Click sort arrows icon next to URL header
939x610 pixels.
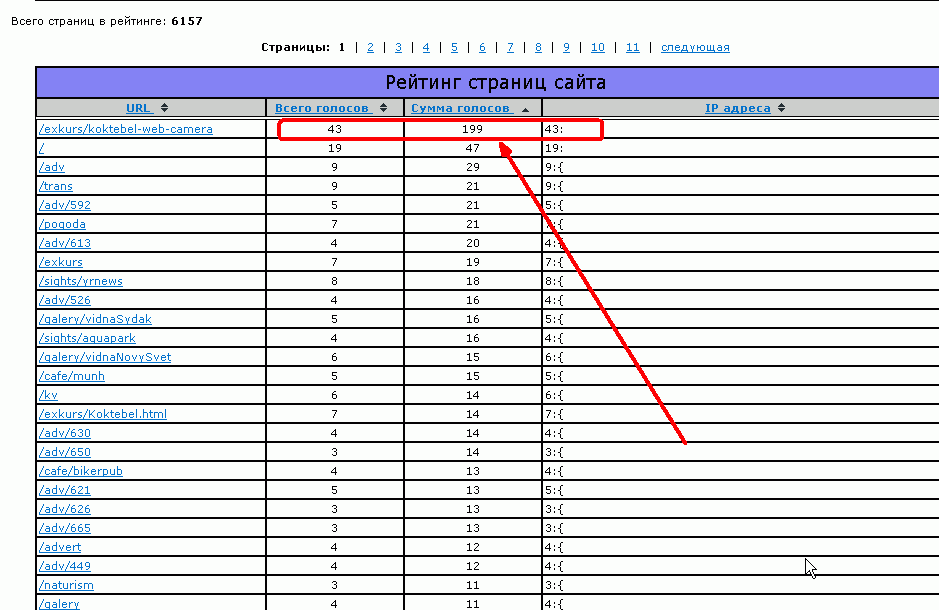[164, 108]
